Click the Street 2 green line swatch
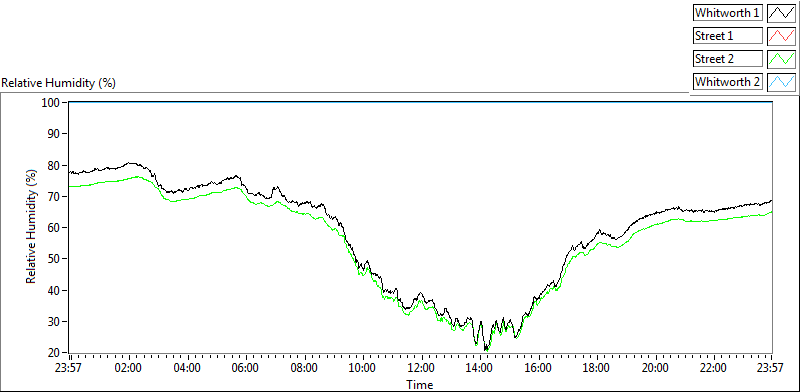The height and width of the screenshot is (392, 800). [781, 59]
